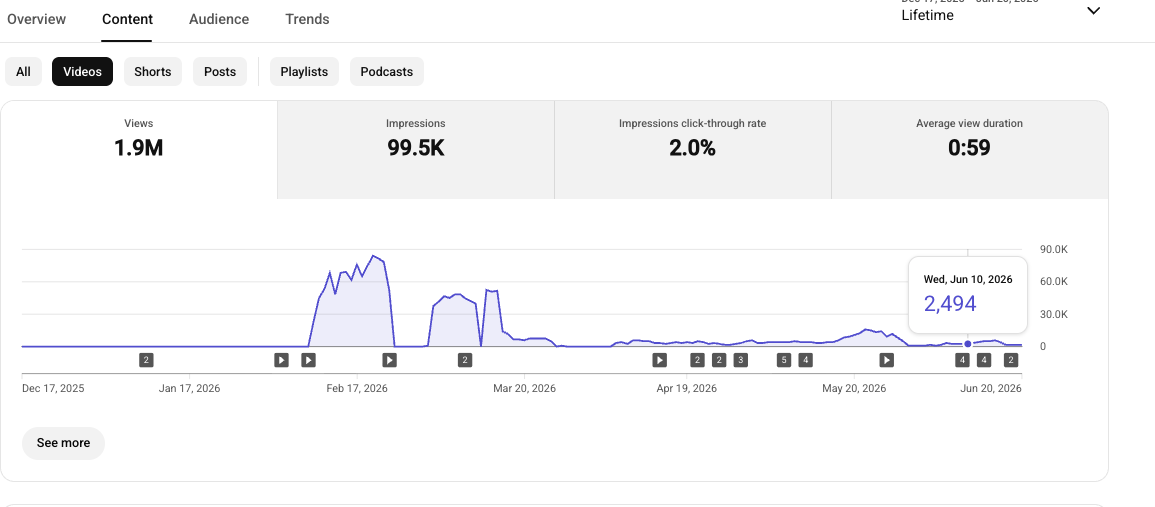Screen dimensions: 1155x507
Task: Click the 90.0K y-axis label
Action: (1053, 249)
